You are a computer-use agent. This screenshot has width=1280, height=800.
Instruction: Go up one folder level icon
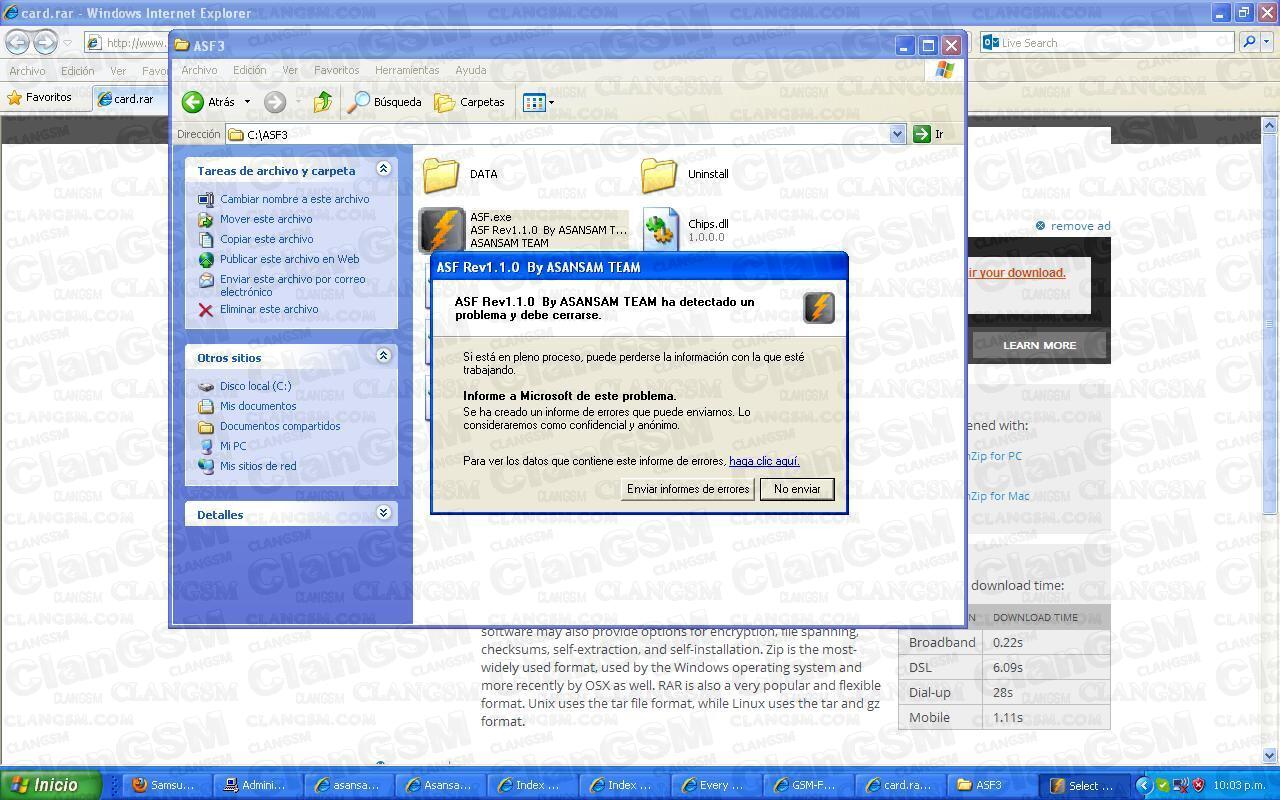pyautogui.click(x=323, y=102)
